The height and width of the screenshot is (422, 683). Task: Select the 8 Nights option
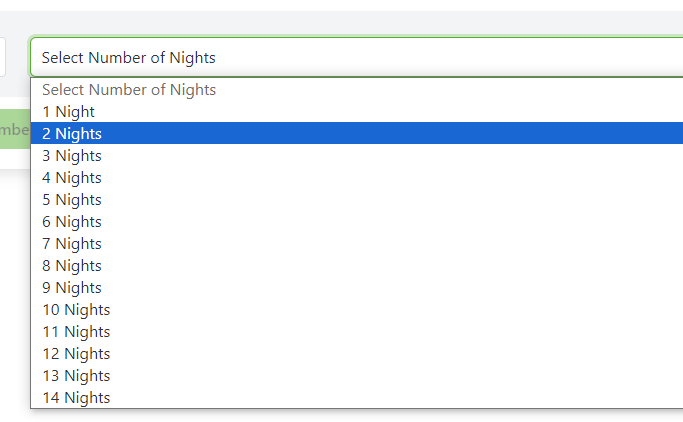point(72,266)
